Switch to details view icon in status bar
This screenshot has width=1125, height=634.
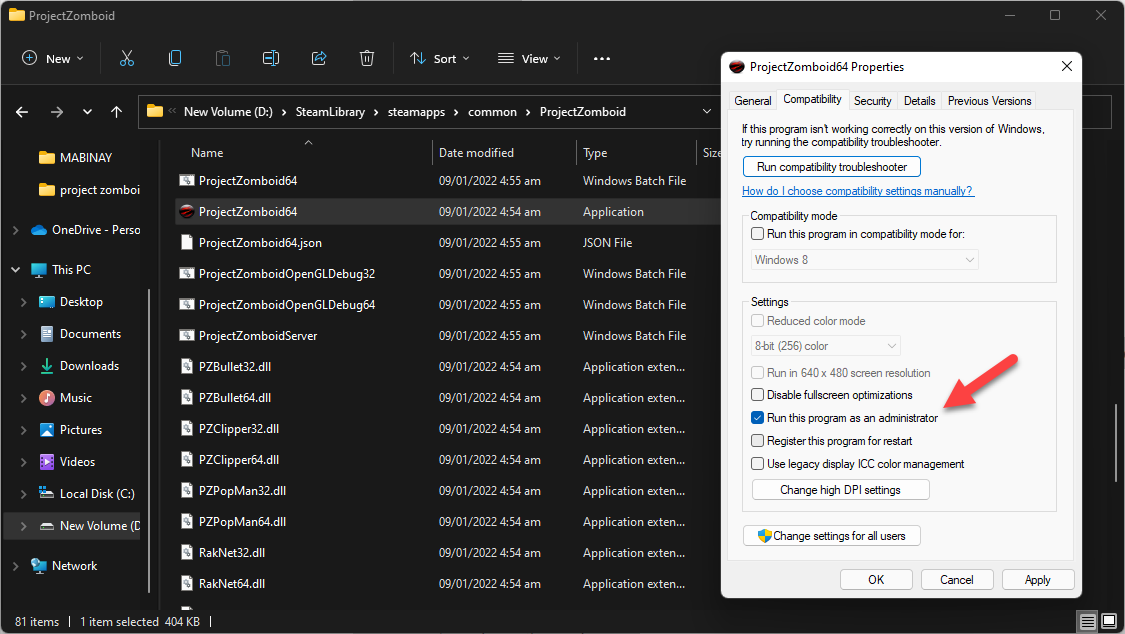tap(1088, 621)
